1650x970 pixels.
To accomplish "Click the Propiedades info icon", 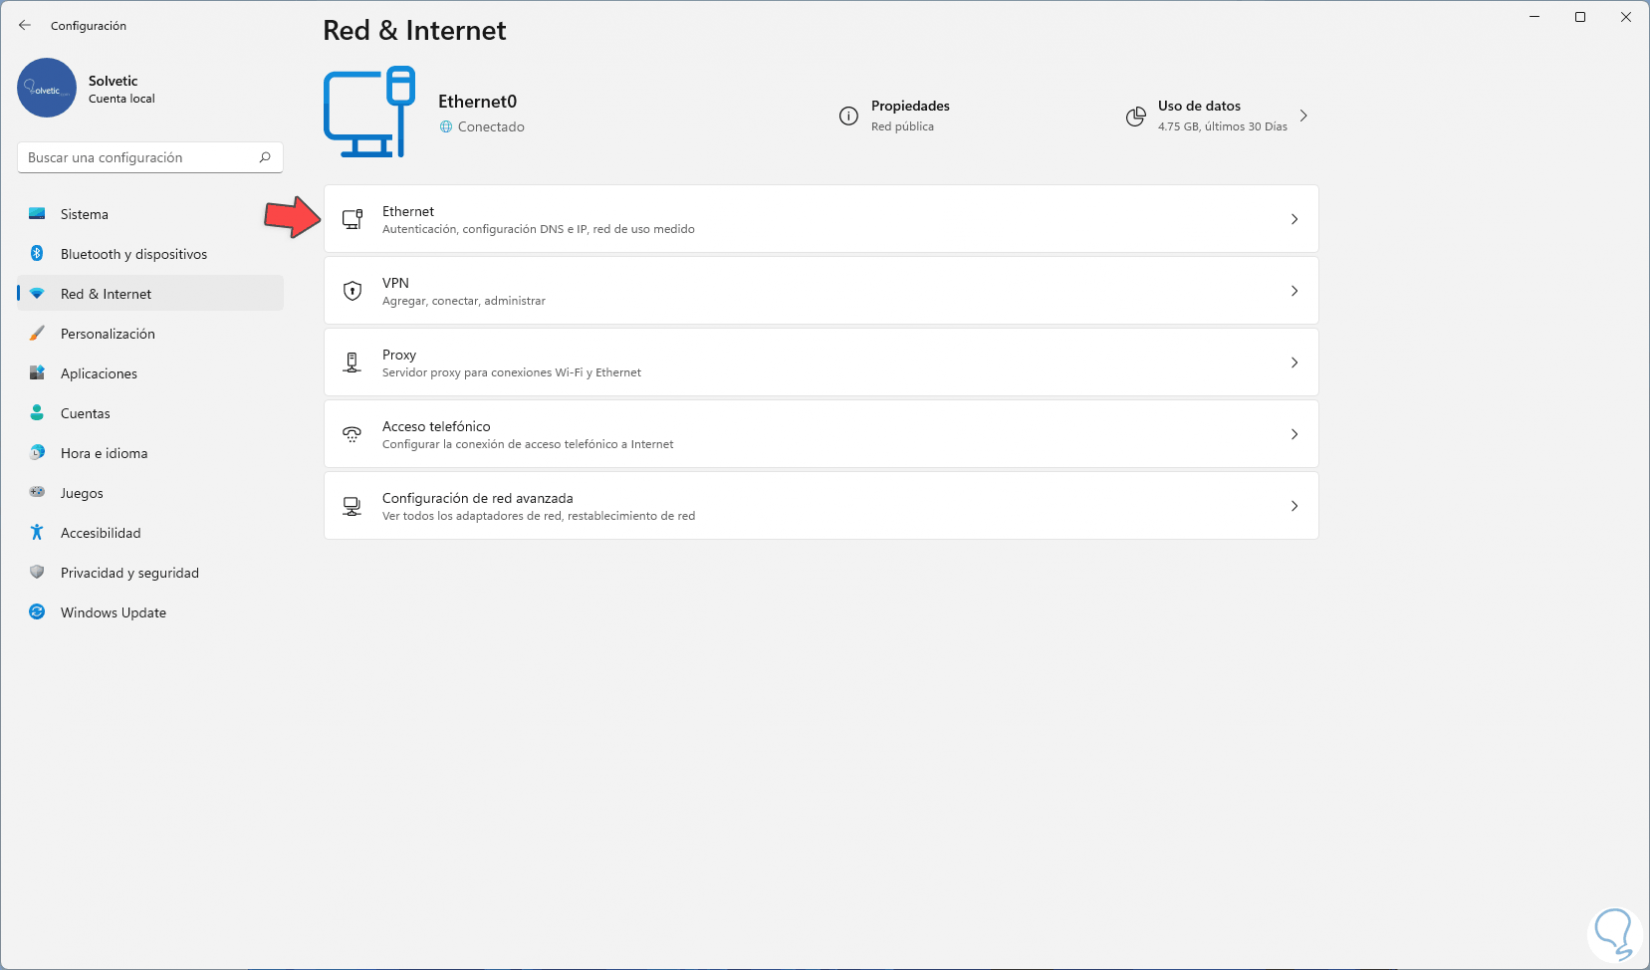I will 848,116.
